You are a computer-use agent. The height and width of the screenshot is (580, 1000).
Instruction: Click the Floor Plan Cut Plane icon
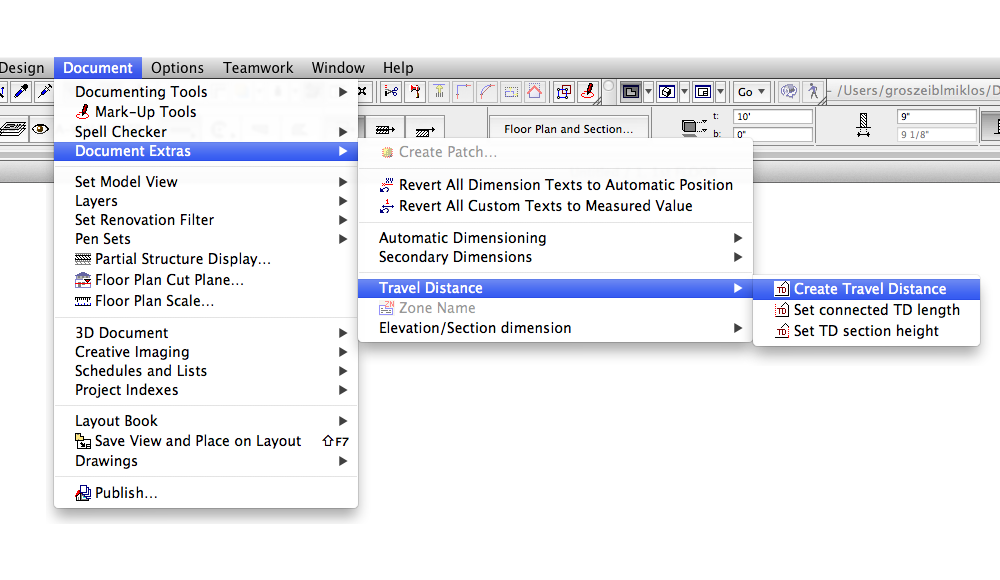coord(83,280)
